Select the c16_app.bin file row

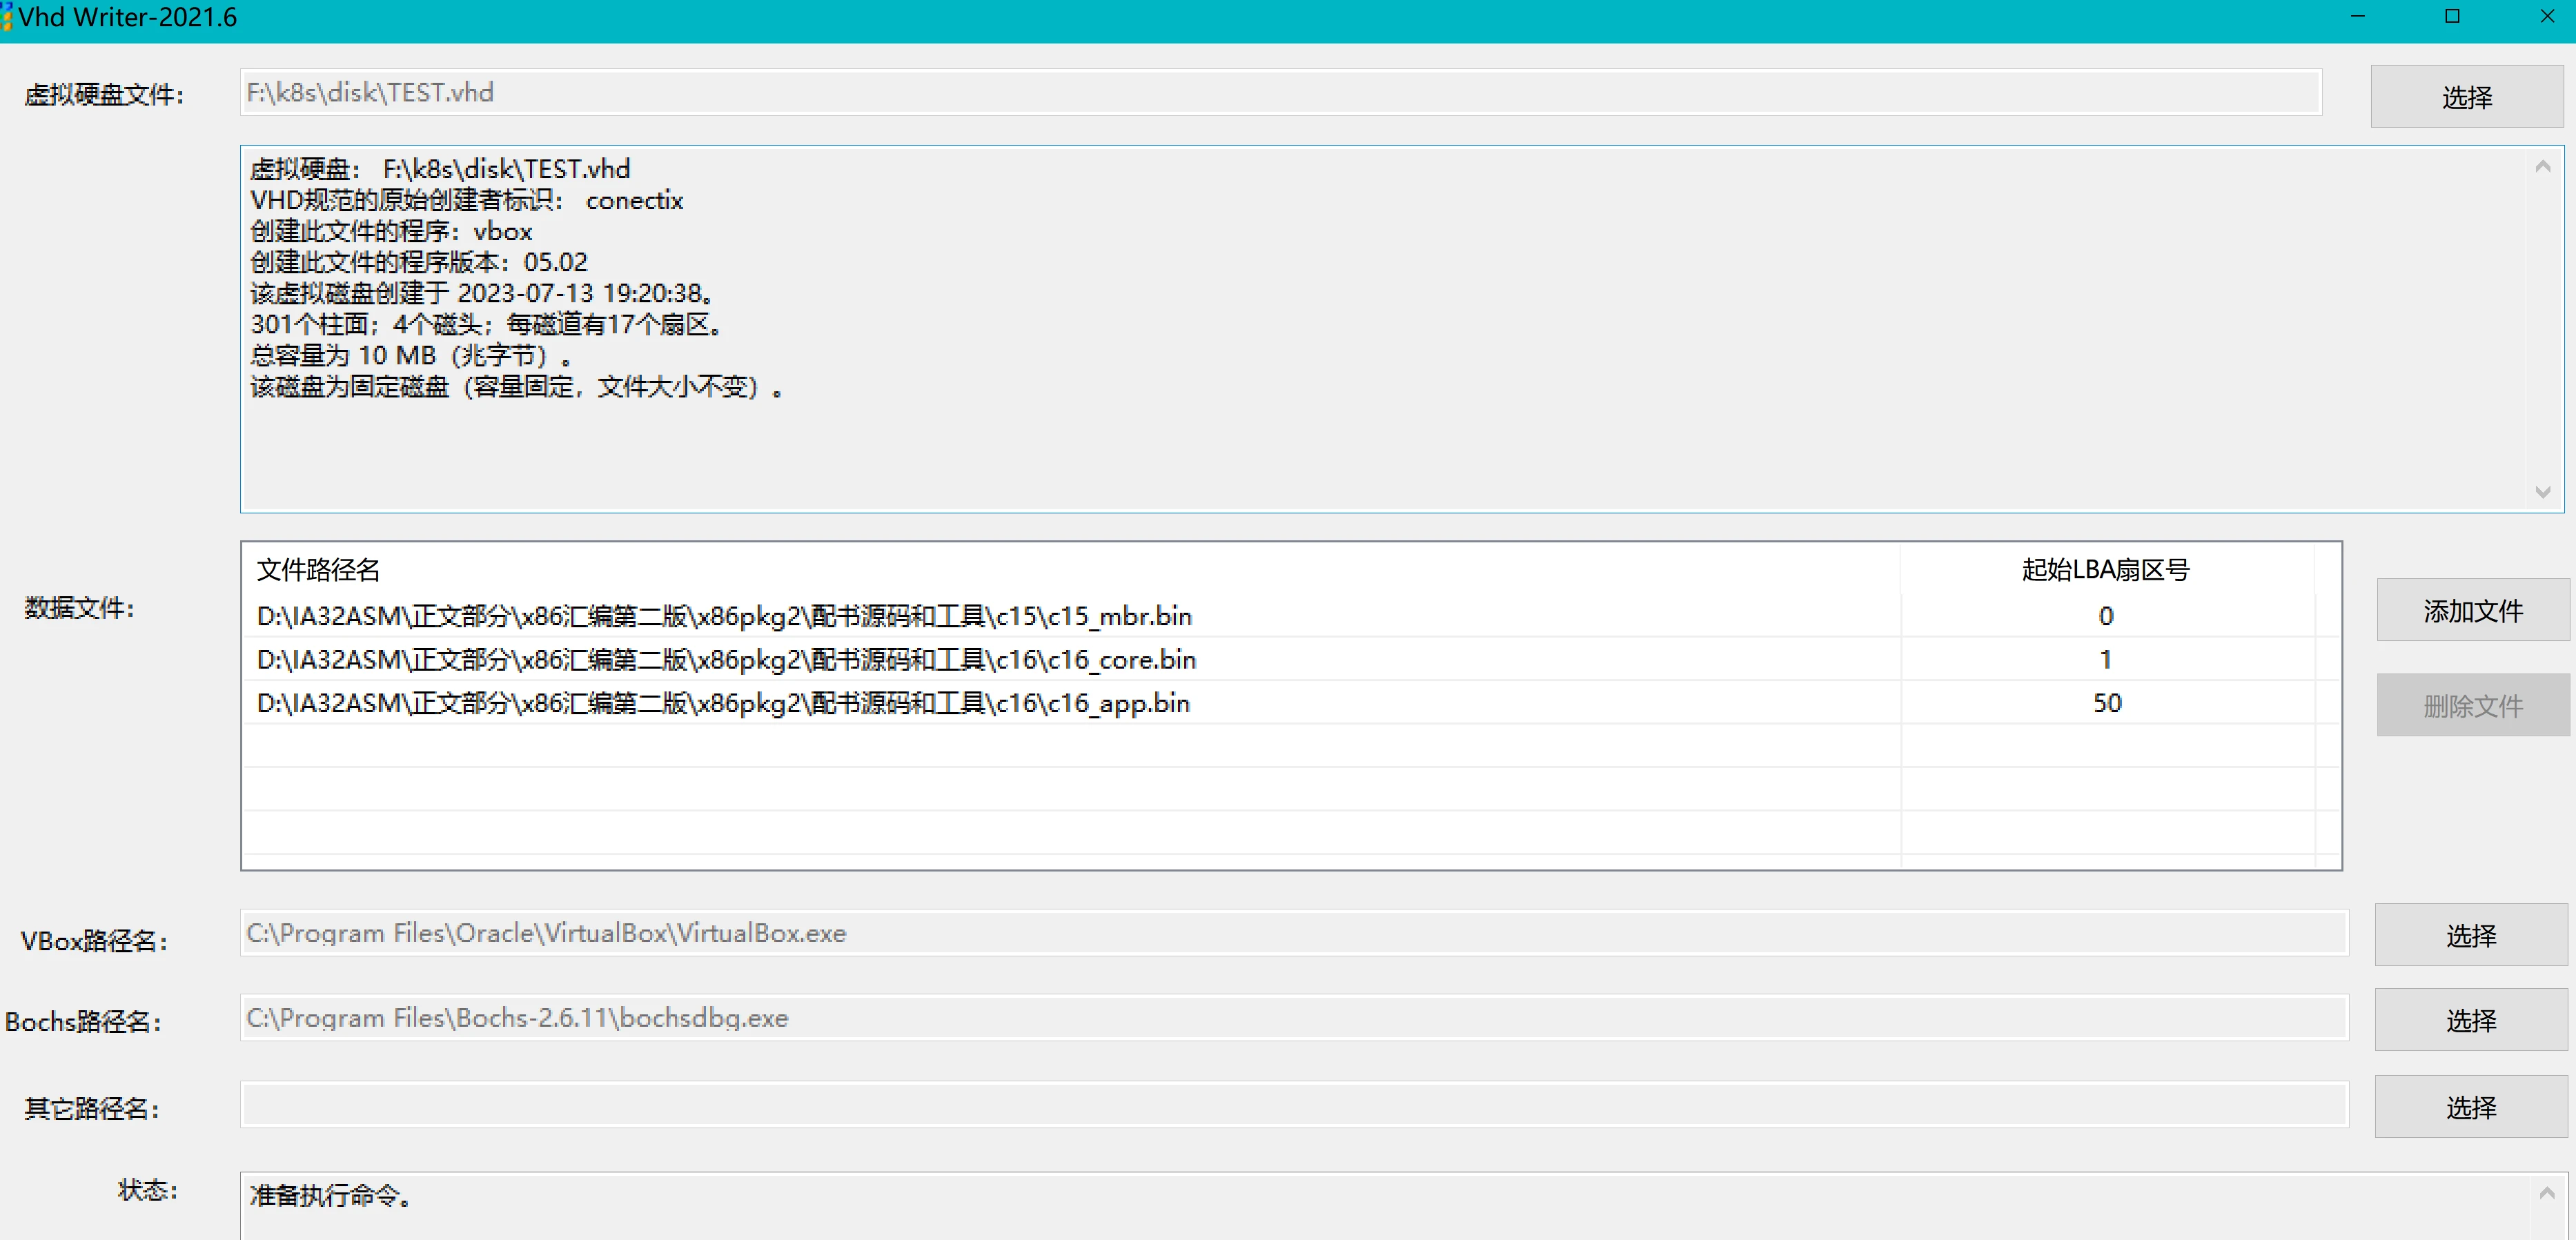pos(1290,703)
